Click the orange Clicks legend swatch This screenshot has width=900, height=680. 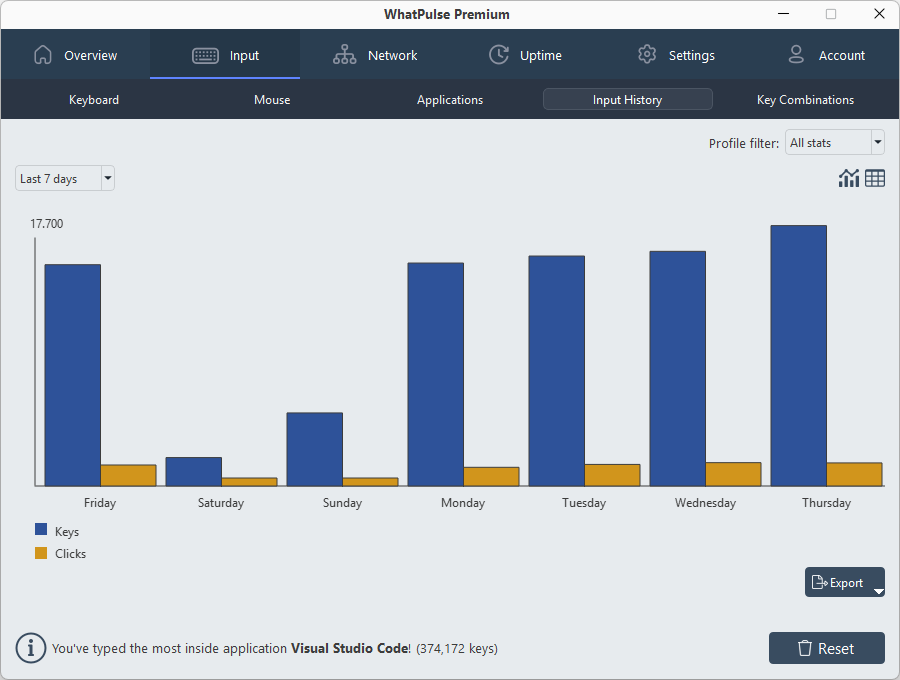(x=41, y=553)
